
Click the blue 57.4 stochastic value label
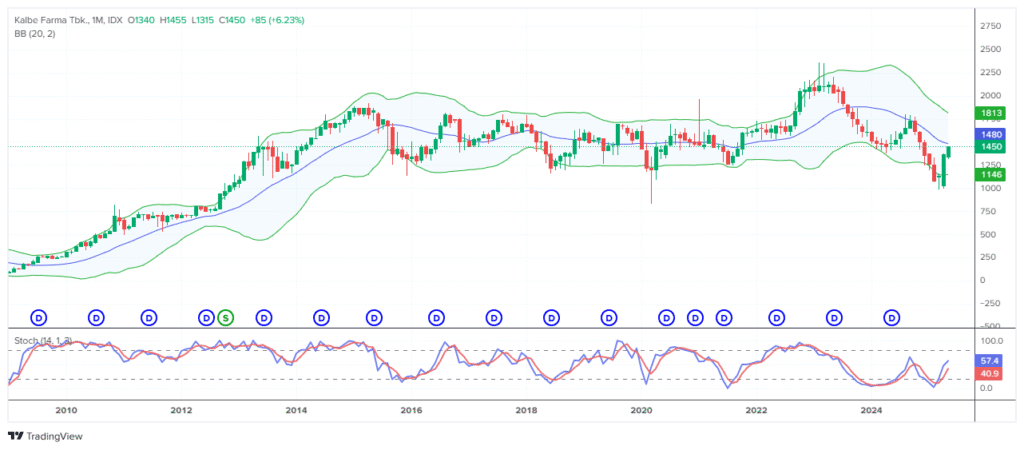point(991,361)
